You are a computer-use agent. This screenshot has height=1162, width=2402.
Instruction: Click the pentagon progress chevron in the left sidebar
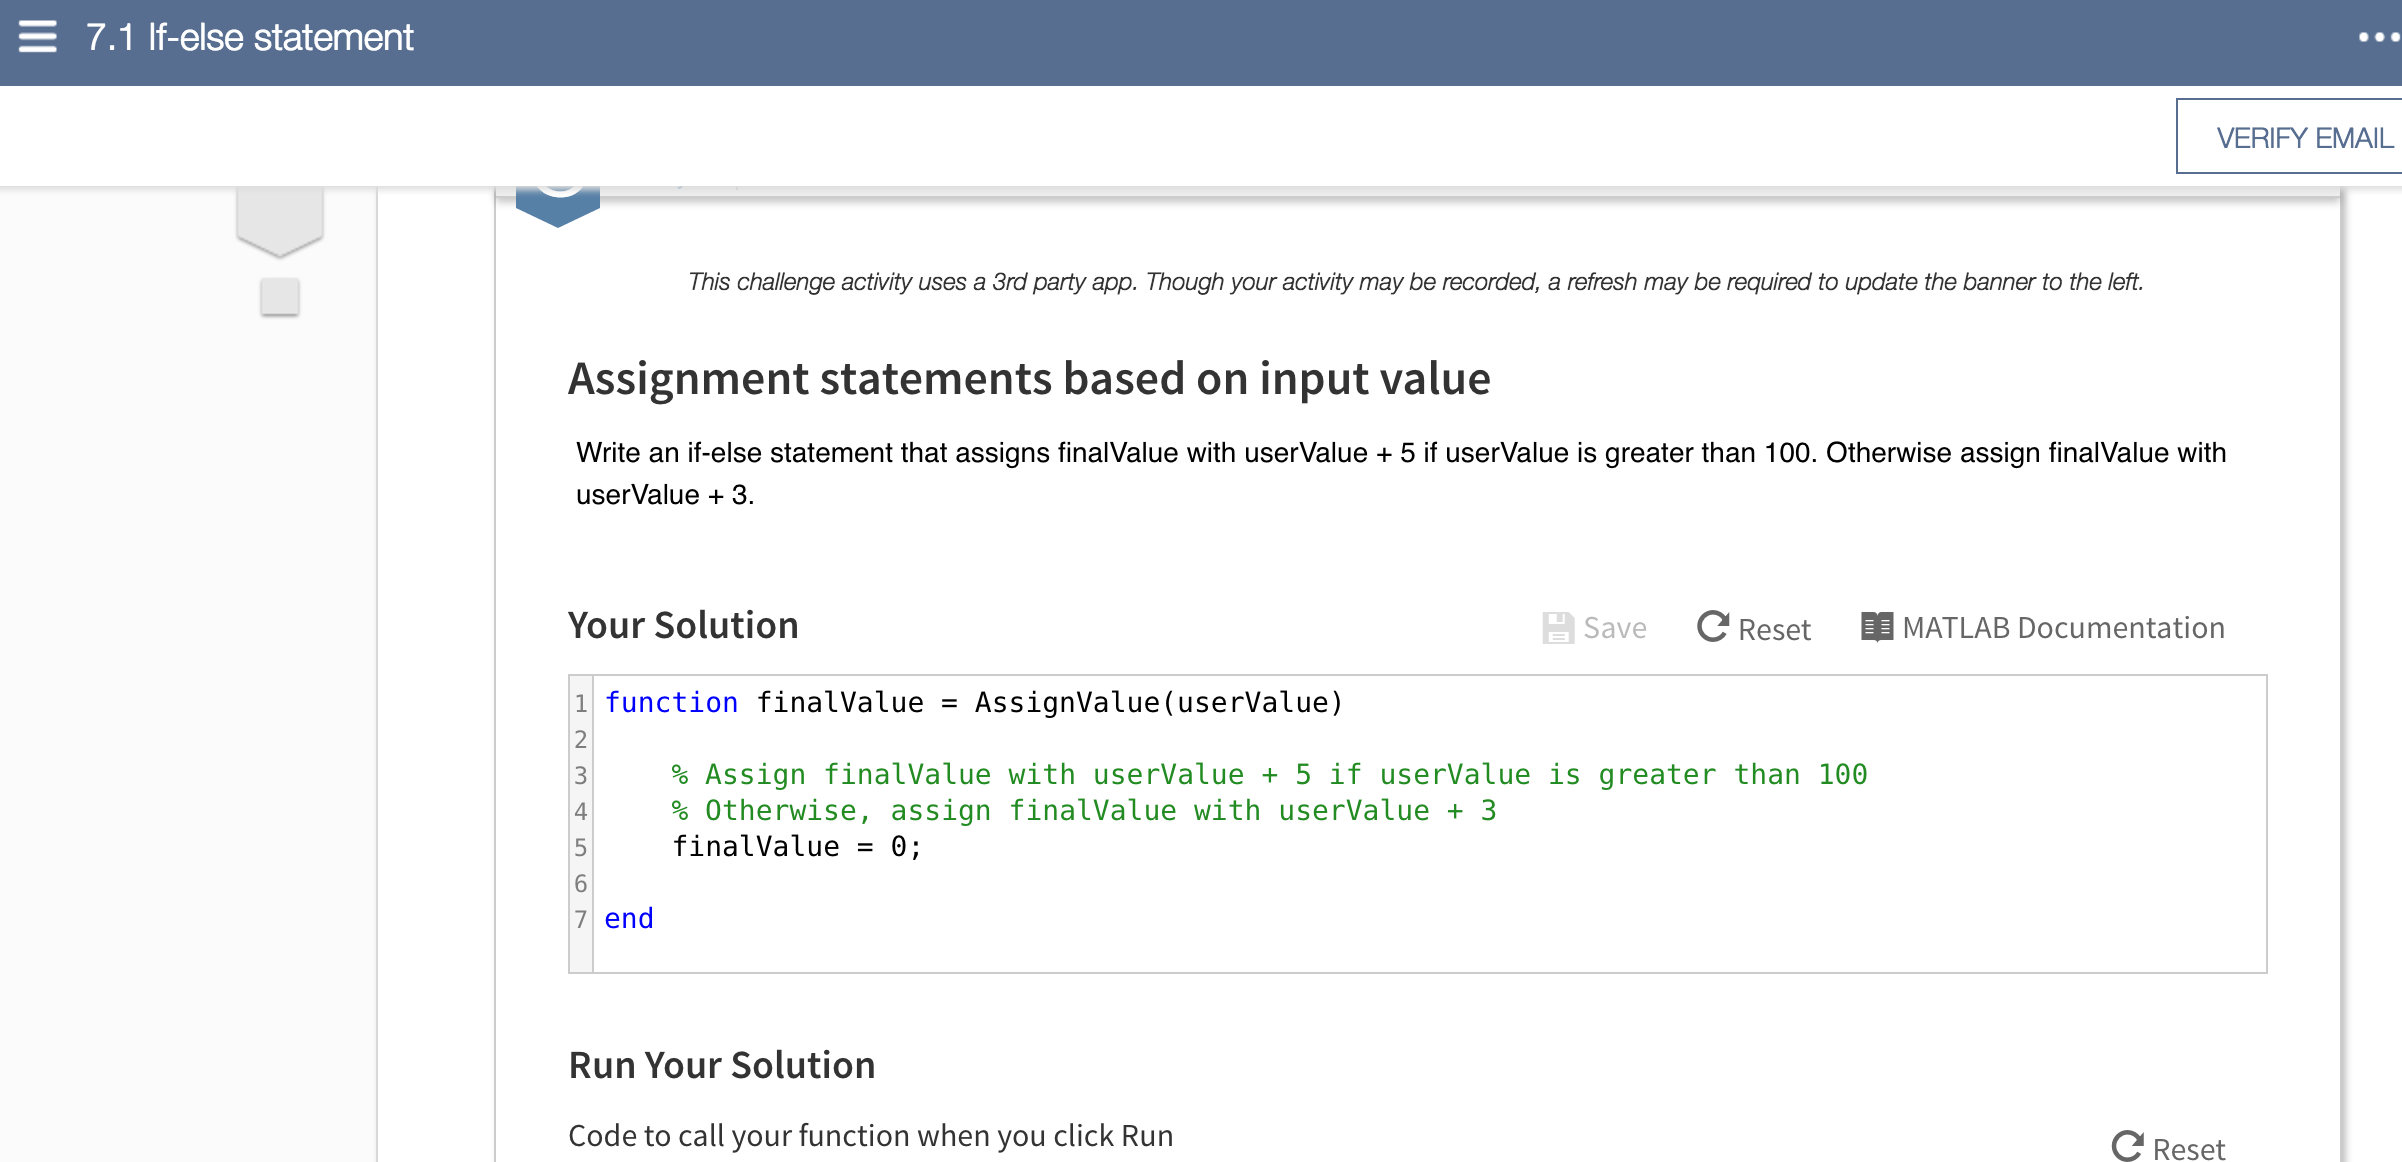coord(280,210)
